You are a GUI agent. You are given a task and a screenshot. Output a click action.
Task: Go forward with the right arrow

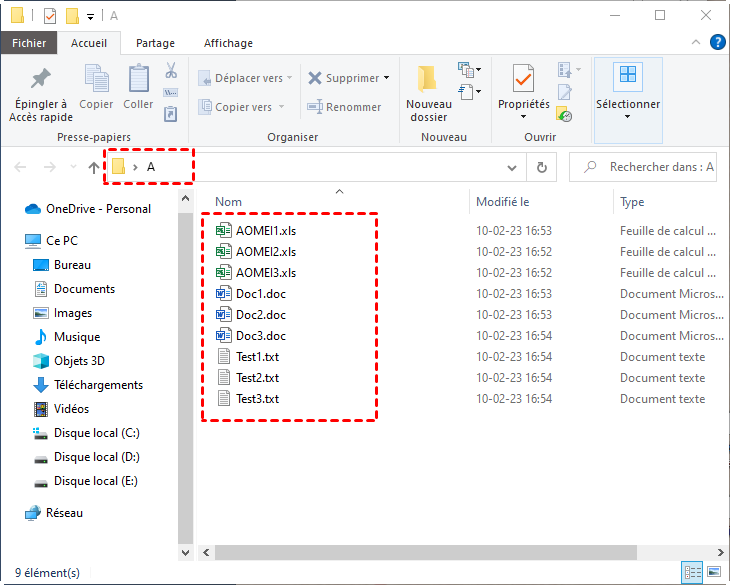(49, 167)
